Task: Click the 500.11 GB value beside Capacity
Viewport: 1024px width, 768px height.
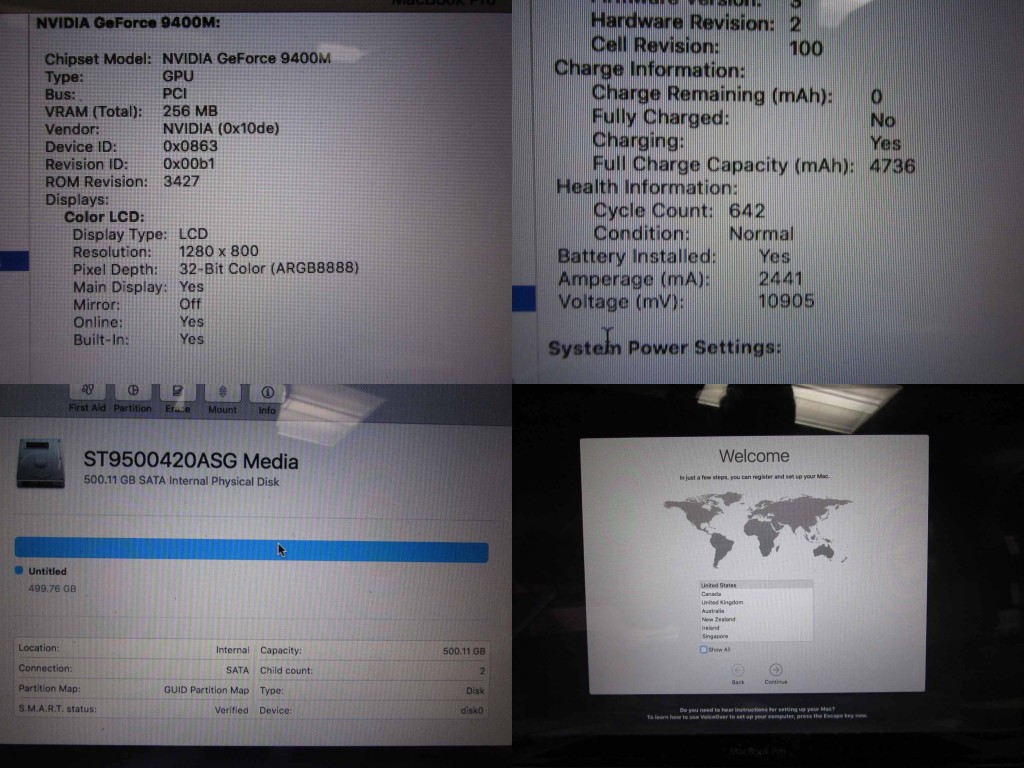Action: click(464, 651)
